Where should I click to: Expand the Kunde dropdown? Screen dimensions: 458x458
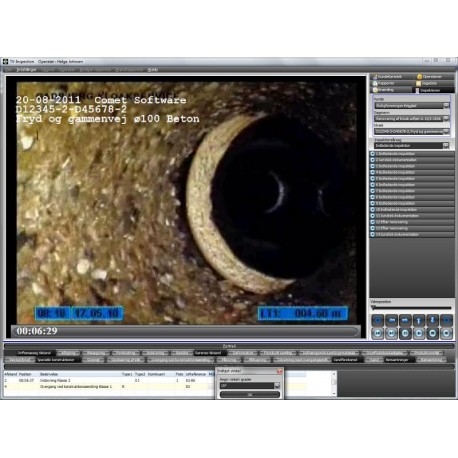click(x=446, y=106)
